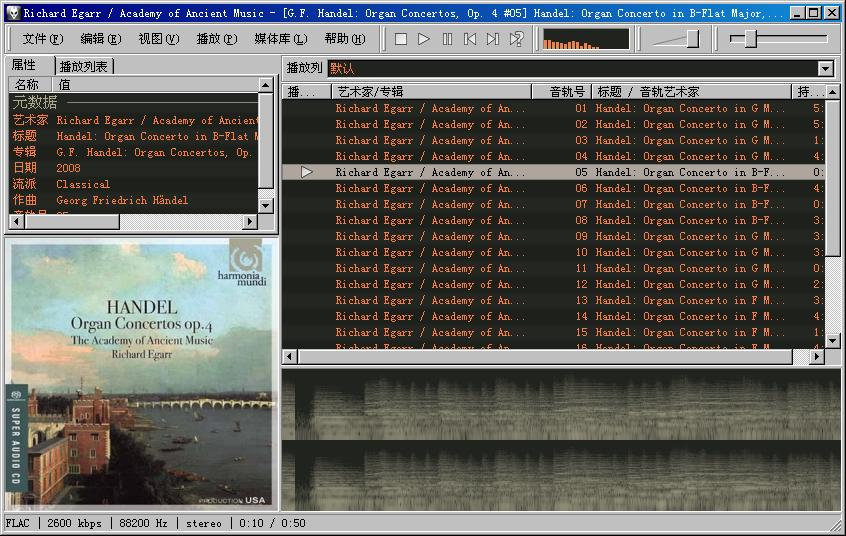Image resolution: width=846 pixels, height=536 pixels.
Task: Click the playing indicator on track 05
Action: [x=306, y=172]
